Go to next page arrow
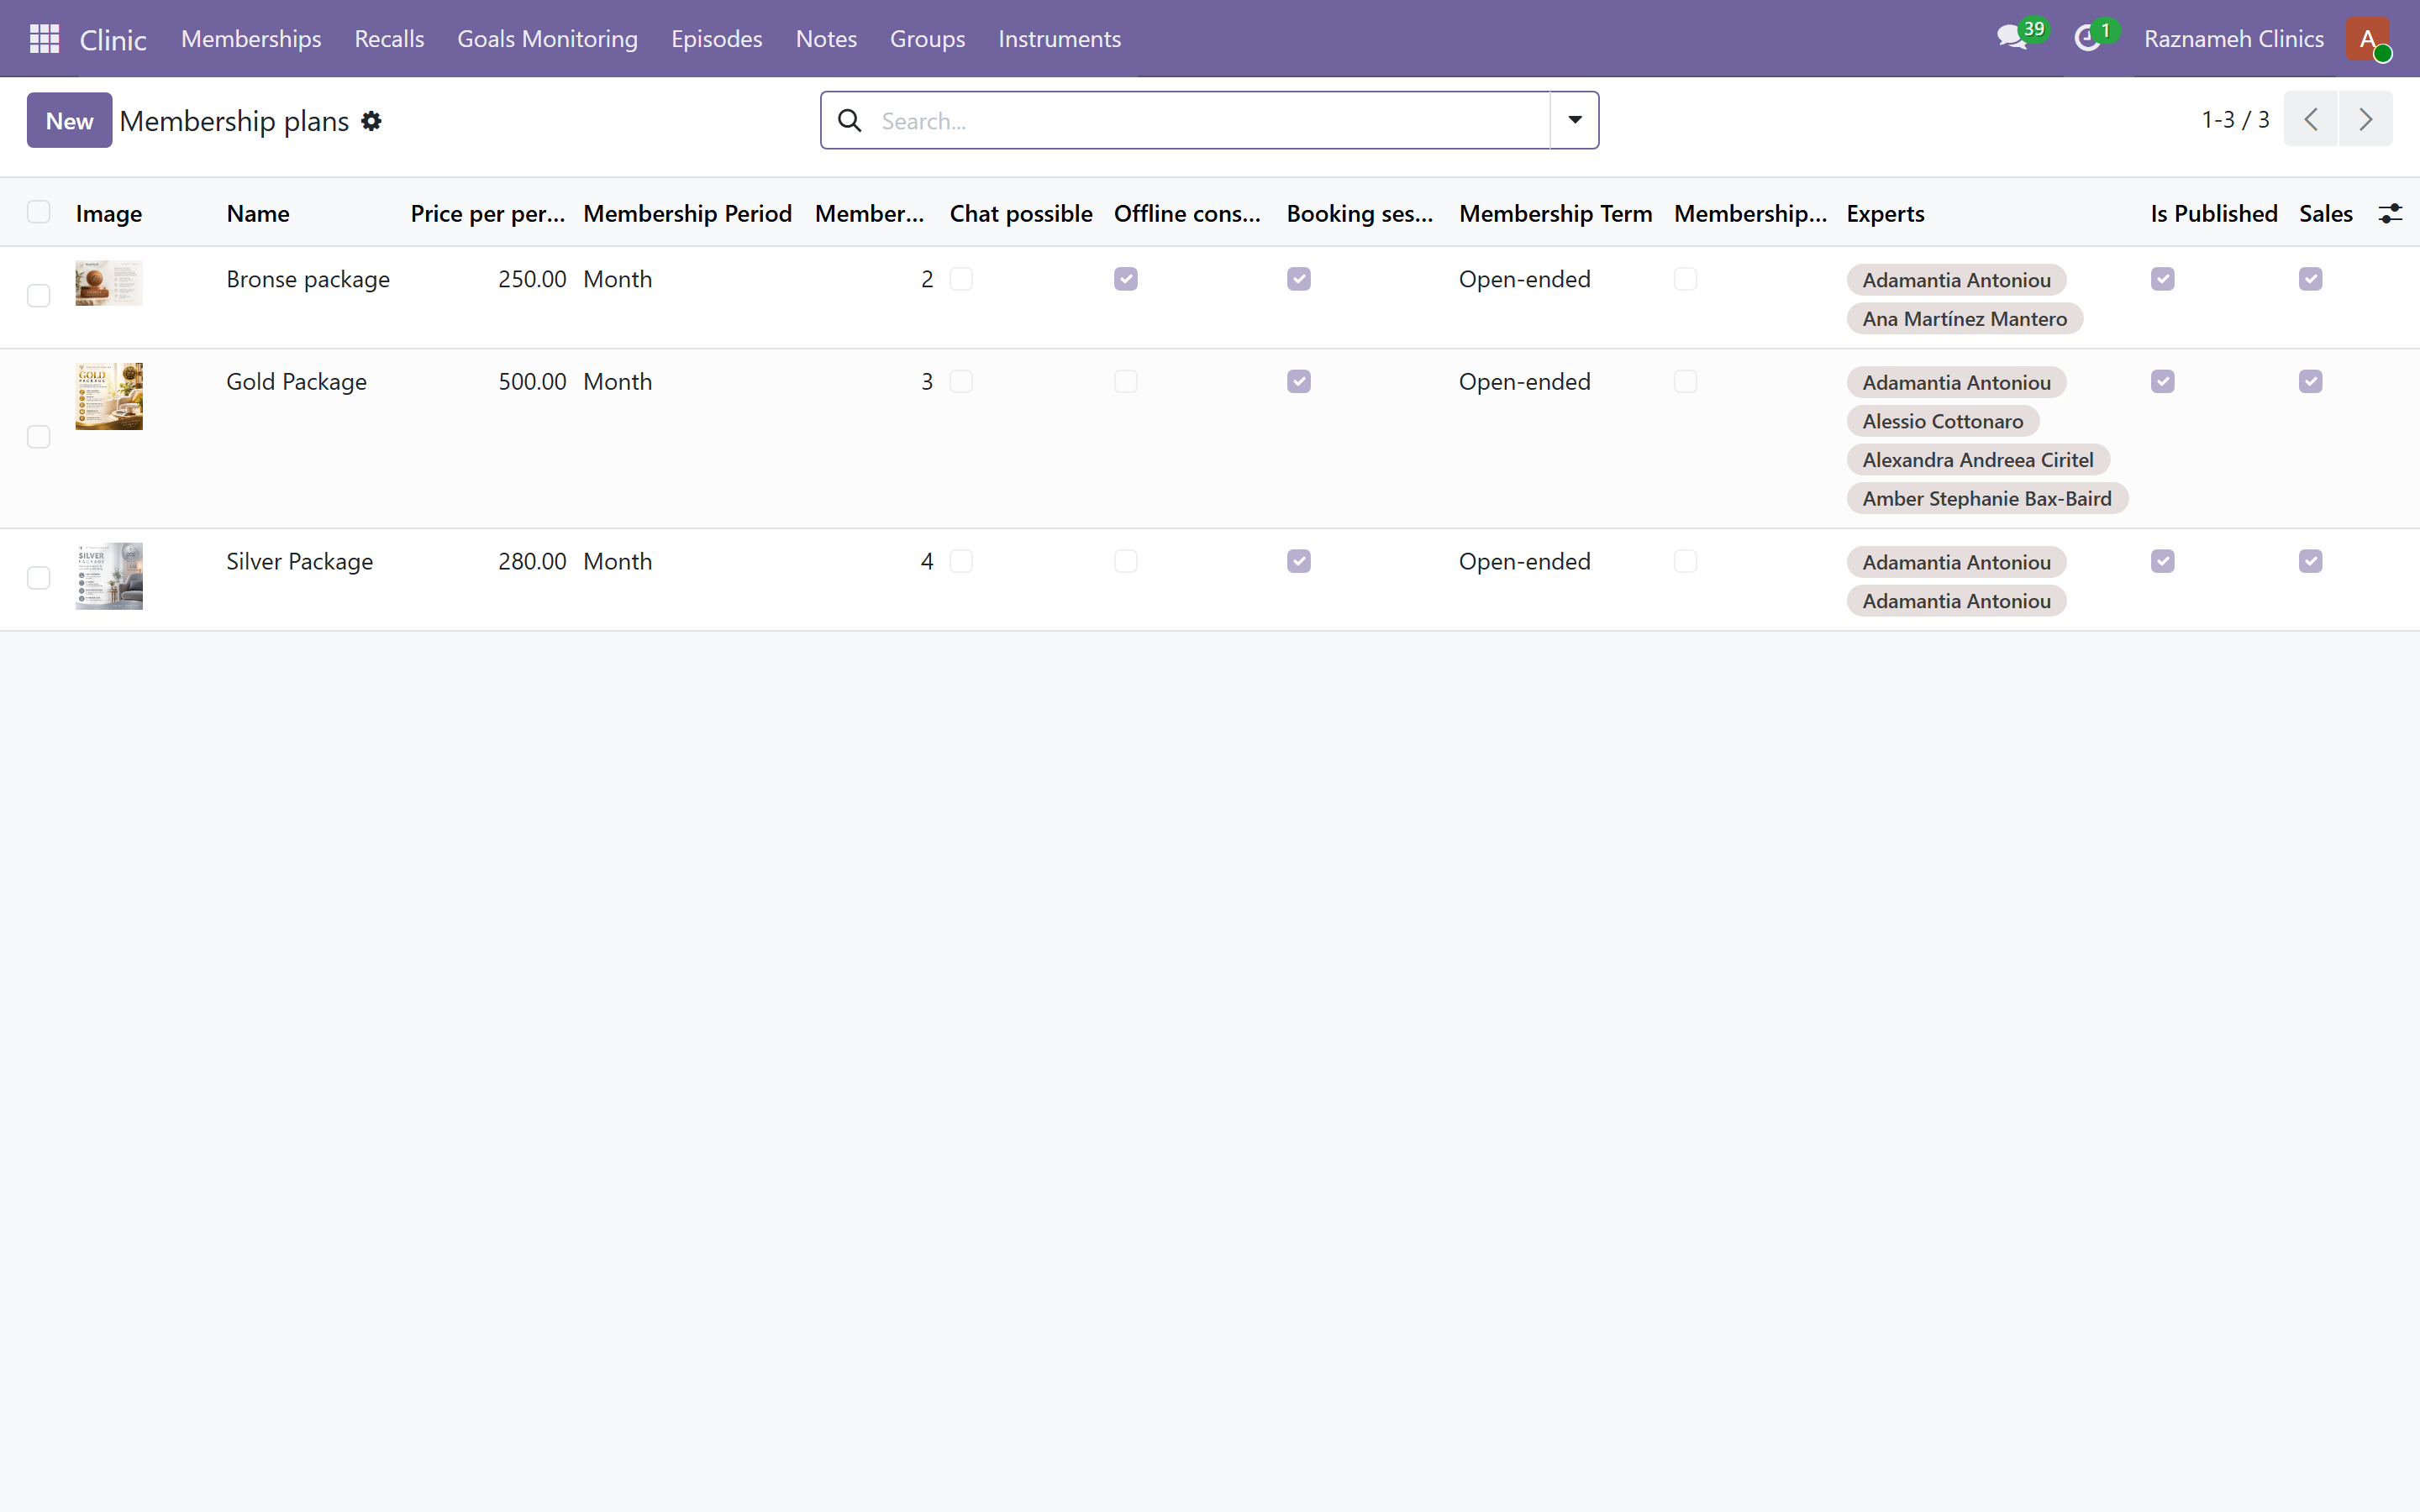This screenshot has width=2420, height=1512. pos(2365,119)
